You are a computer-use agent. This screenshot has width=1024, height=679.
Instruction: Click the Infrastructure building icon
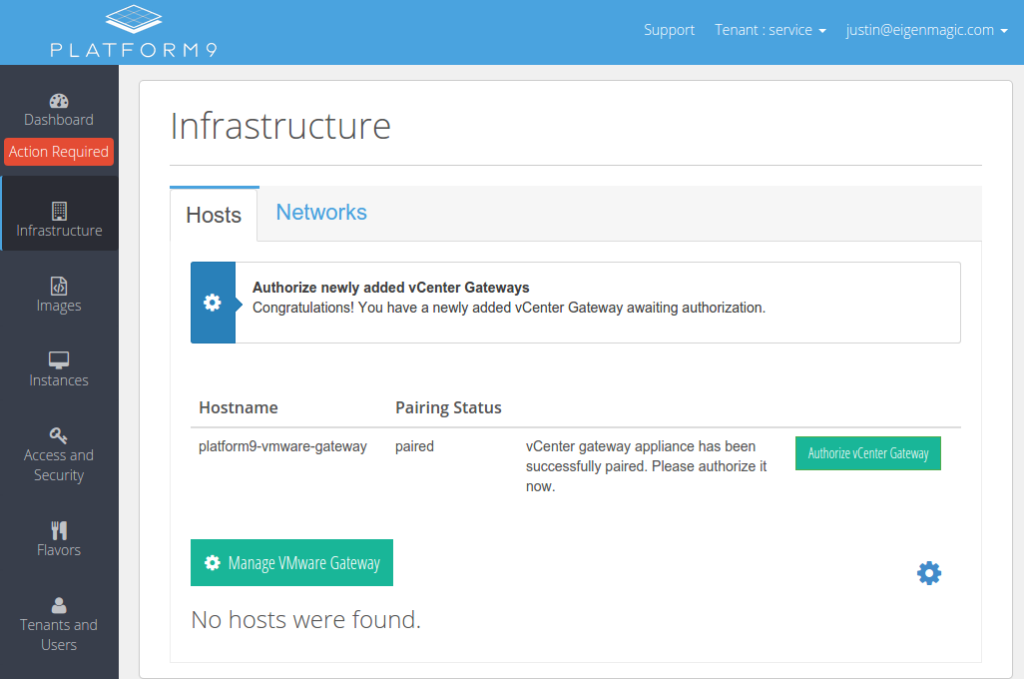[x=59, y=211]
